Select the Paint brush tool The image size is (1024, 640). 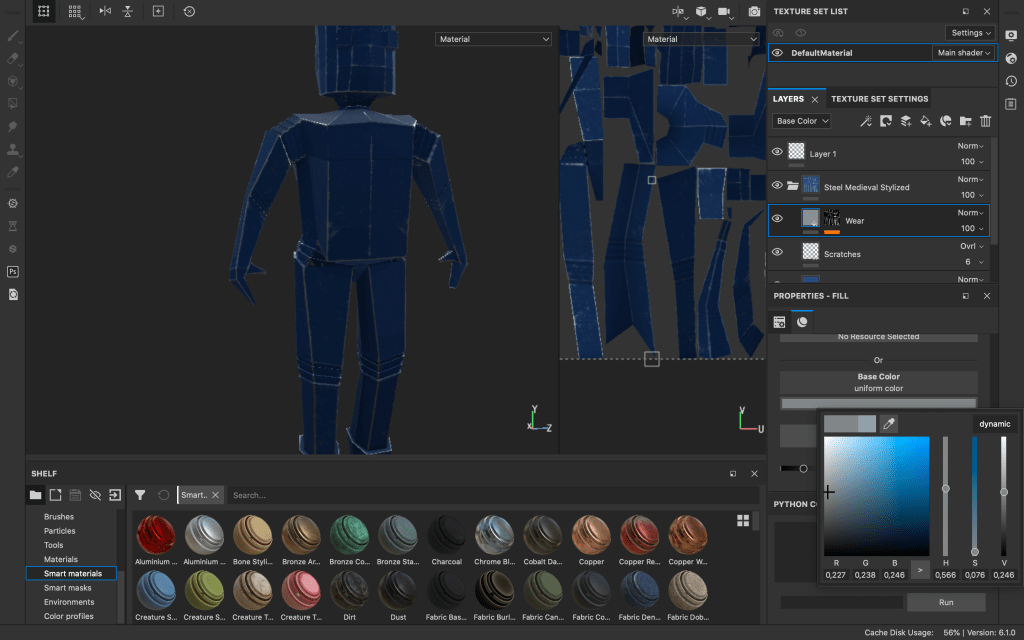[13, 36]
